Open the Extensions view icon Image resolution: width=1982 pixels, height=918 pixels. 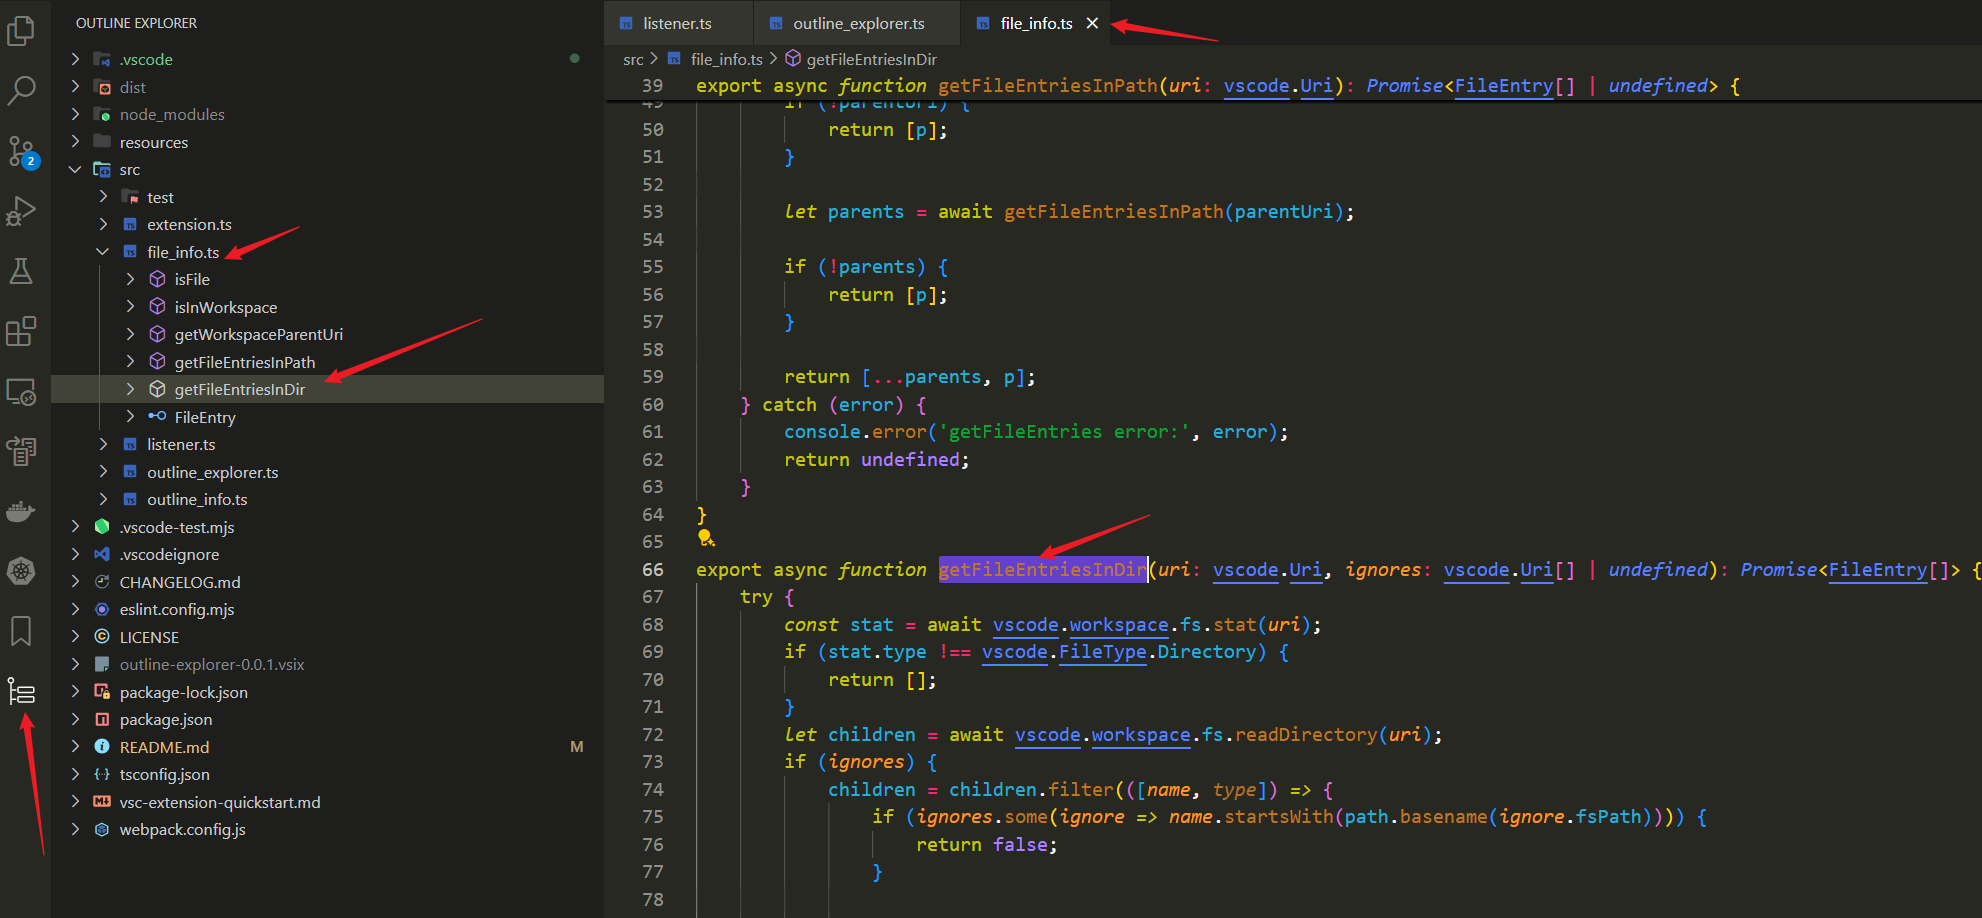21,331
